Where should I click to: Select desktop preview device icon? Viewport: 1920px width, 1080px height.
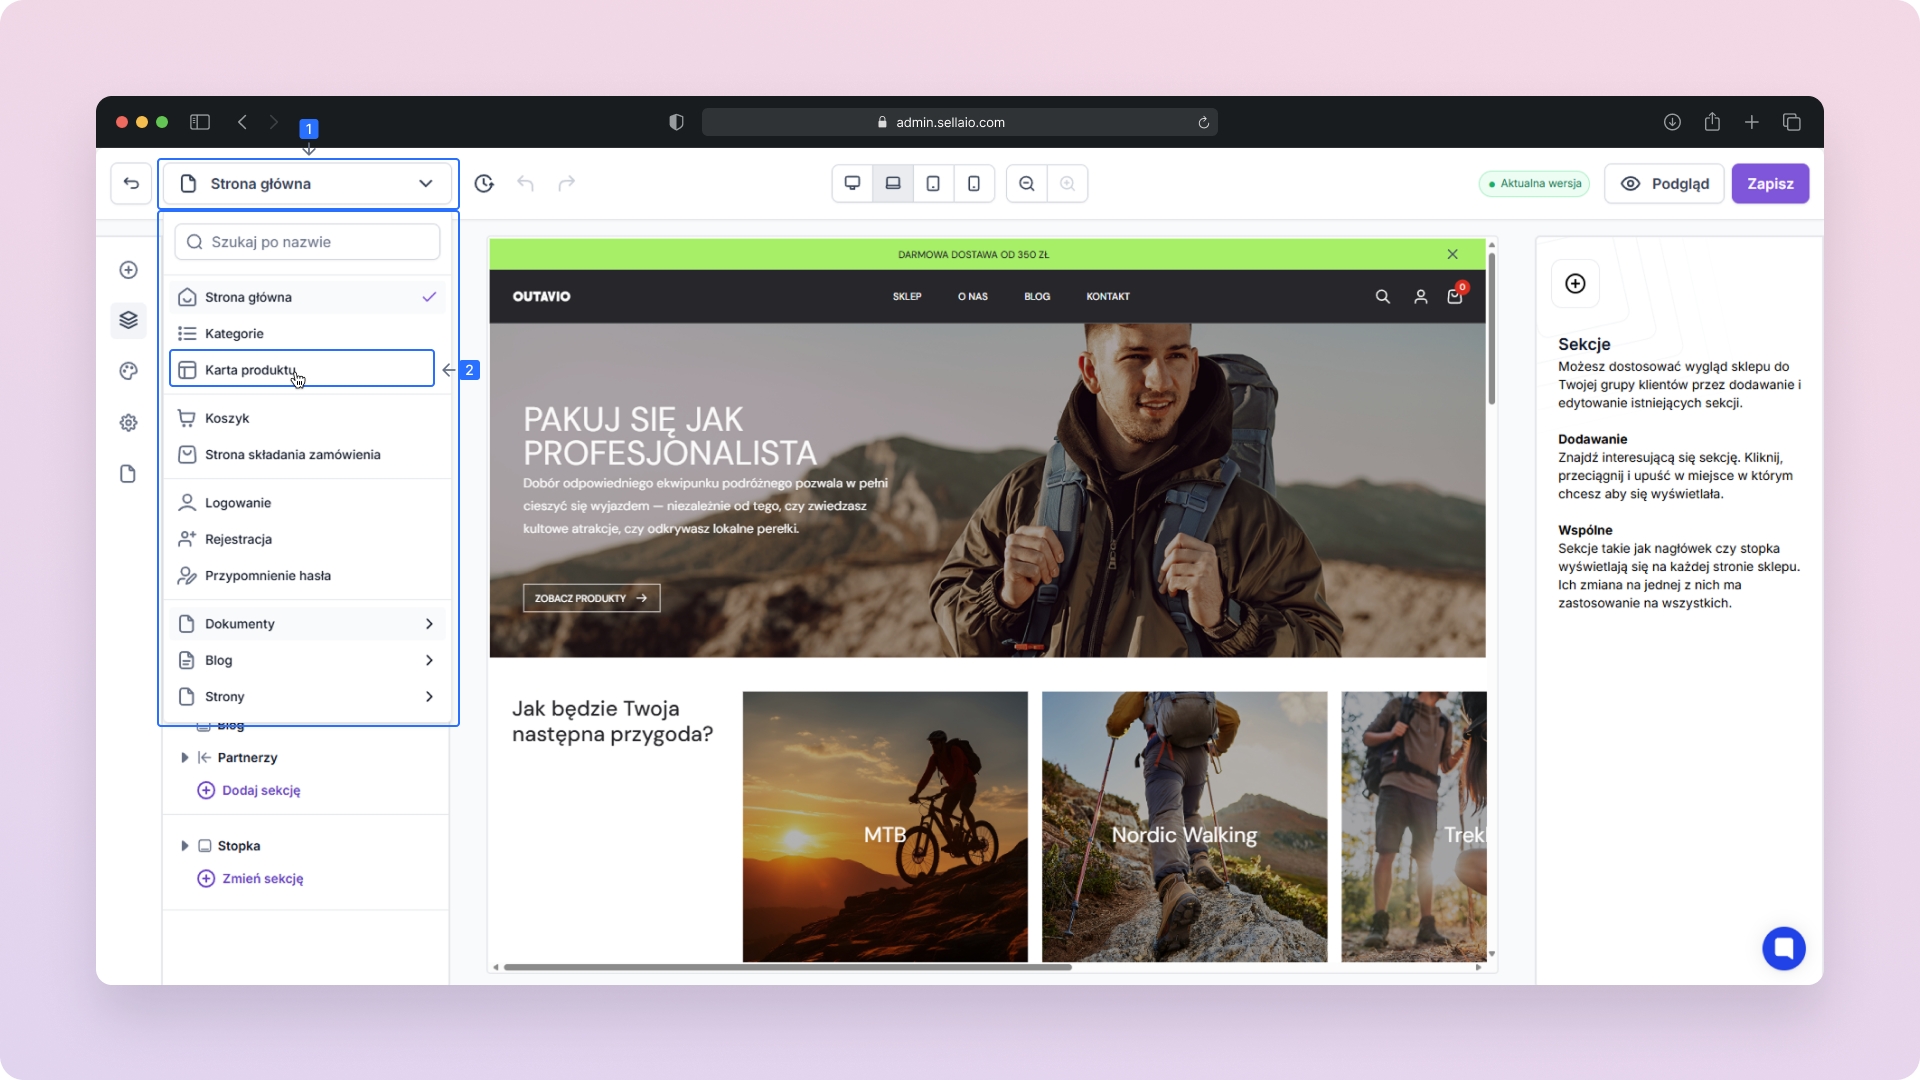click(x=852, y=184)
